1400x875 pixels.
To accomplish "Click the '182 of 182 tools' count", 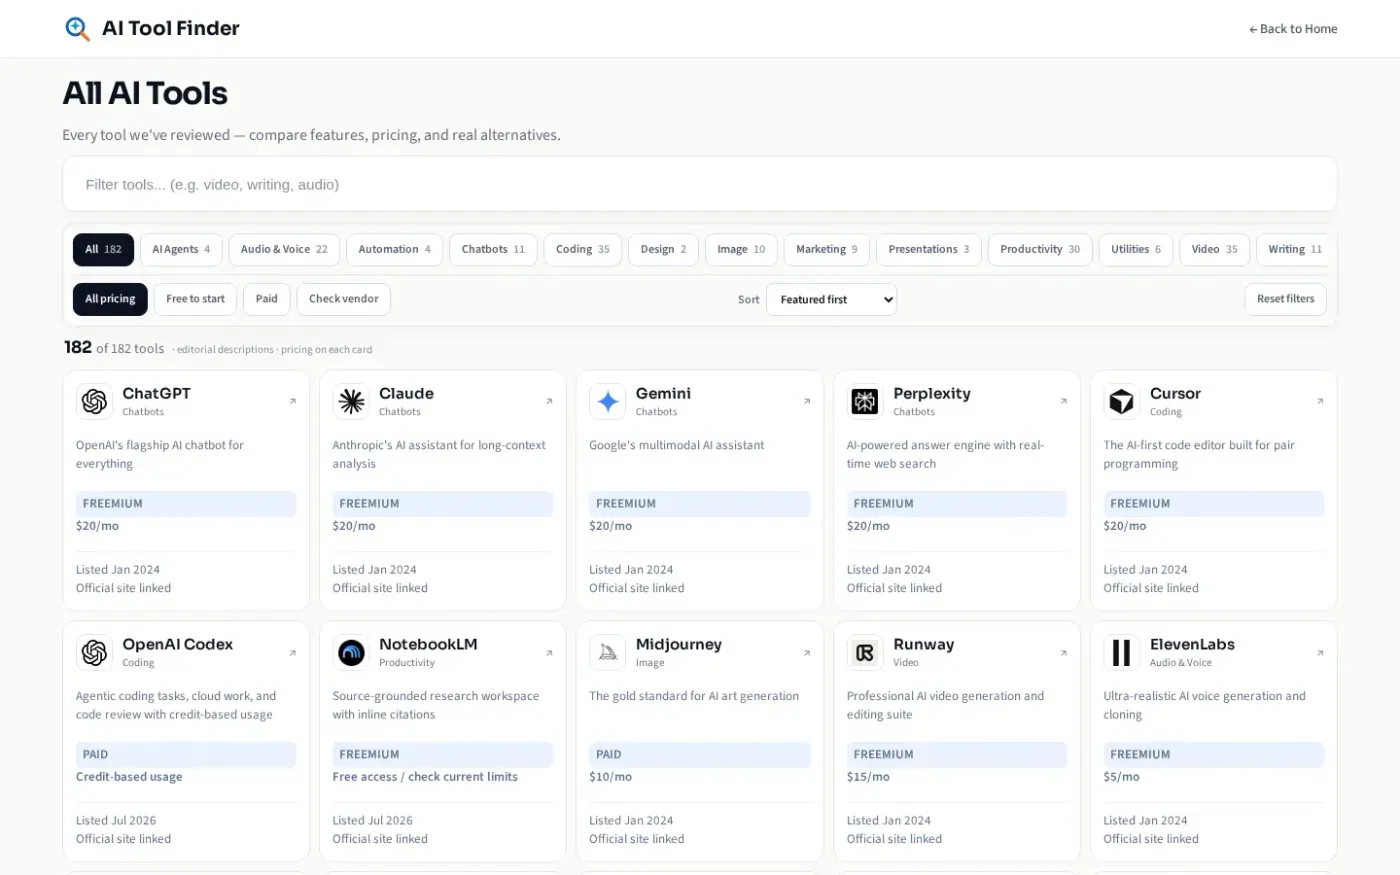I will [114, 348].
